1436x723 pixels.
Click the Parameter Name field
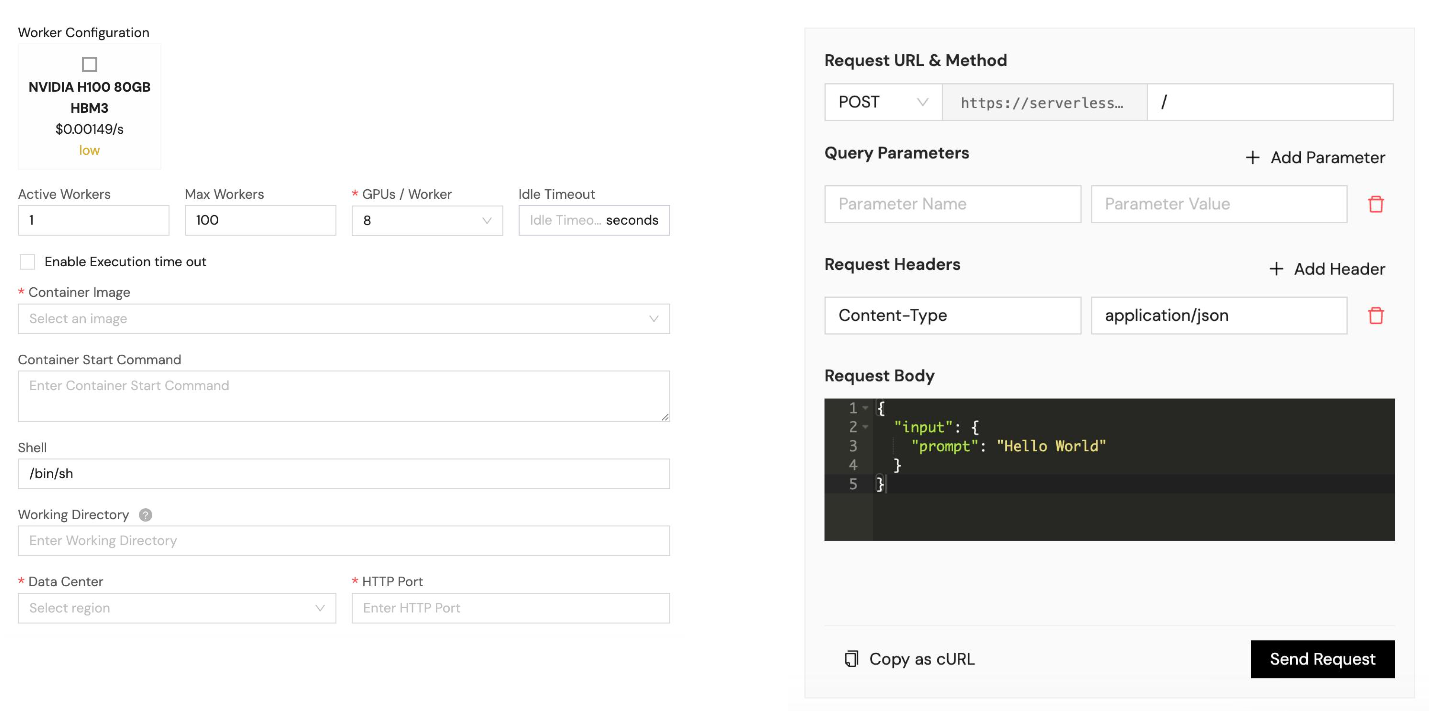point(953,204)
